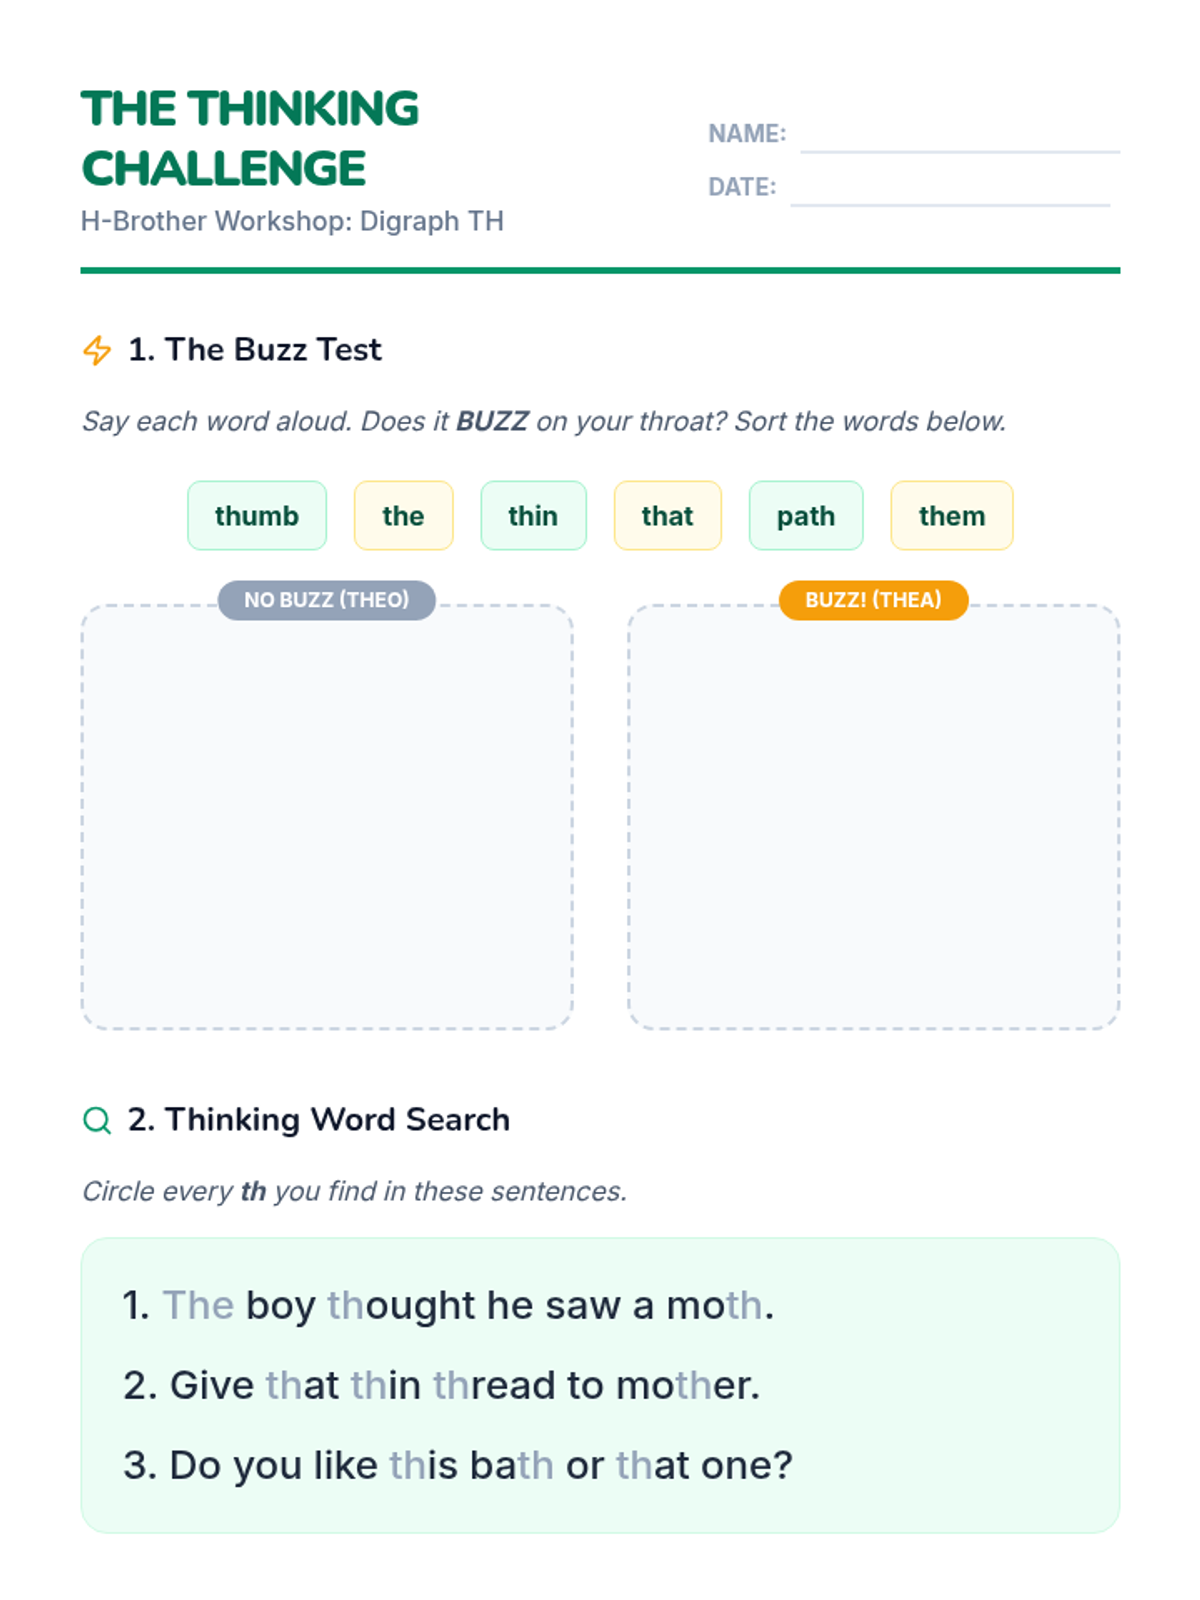The height and width of the screenshot is (1600, 1200).
Task: Click the word 'thought' in sentence one
Action: 401,1306
